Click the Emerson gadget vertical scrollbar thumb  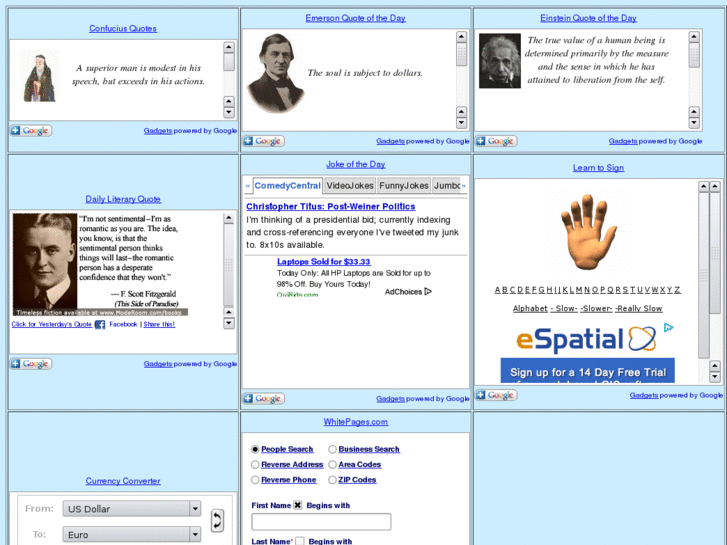point(461,55)
